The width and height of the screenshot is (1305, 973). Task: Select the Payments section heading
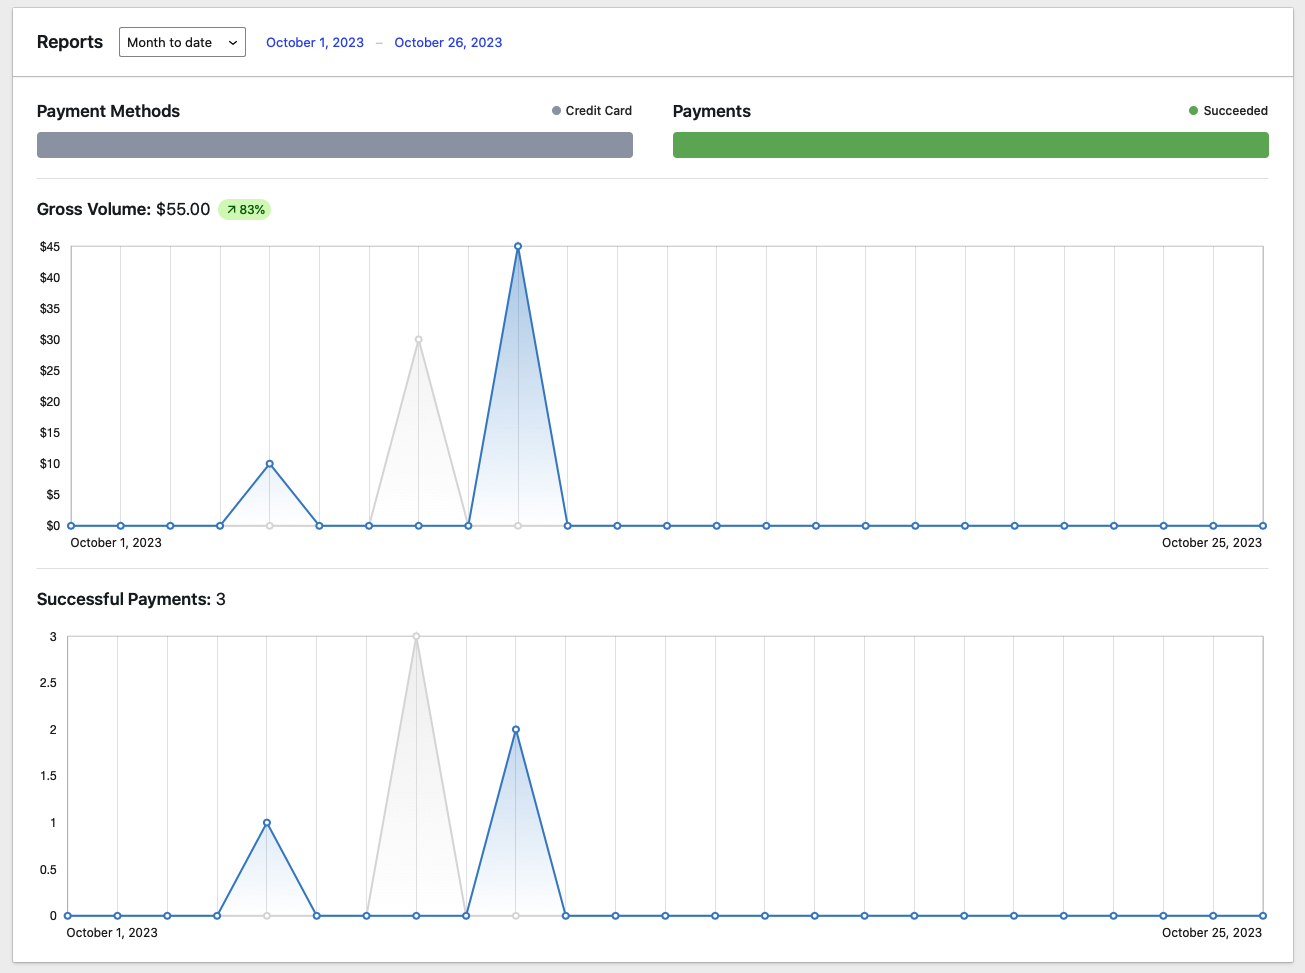[711, 111]
